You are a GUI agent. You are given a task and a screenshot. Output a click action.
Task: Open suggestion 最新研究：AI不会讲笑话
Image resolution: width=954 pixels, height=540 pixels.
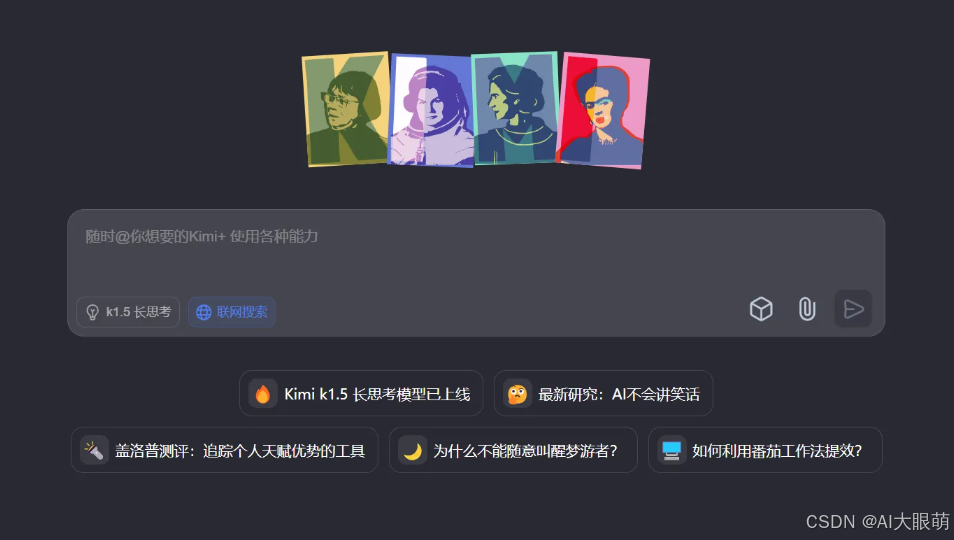click(x=603, y=393)
